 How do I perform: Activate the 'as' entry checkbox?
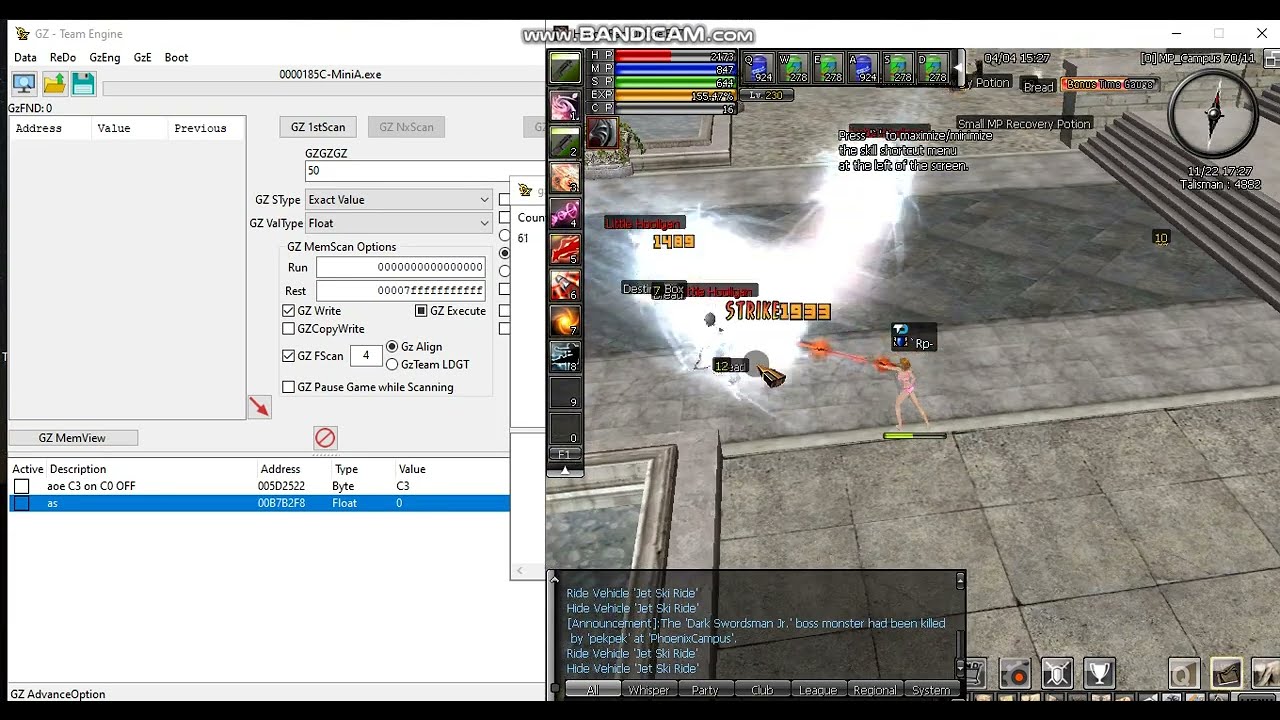click(21, 503)
